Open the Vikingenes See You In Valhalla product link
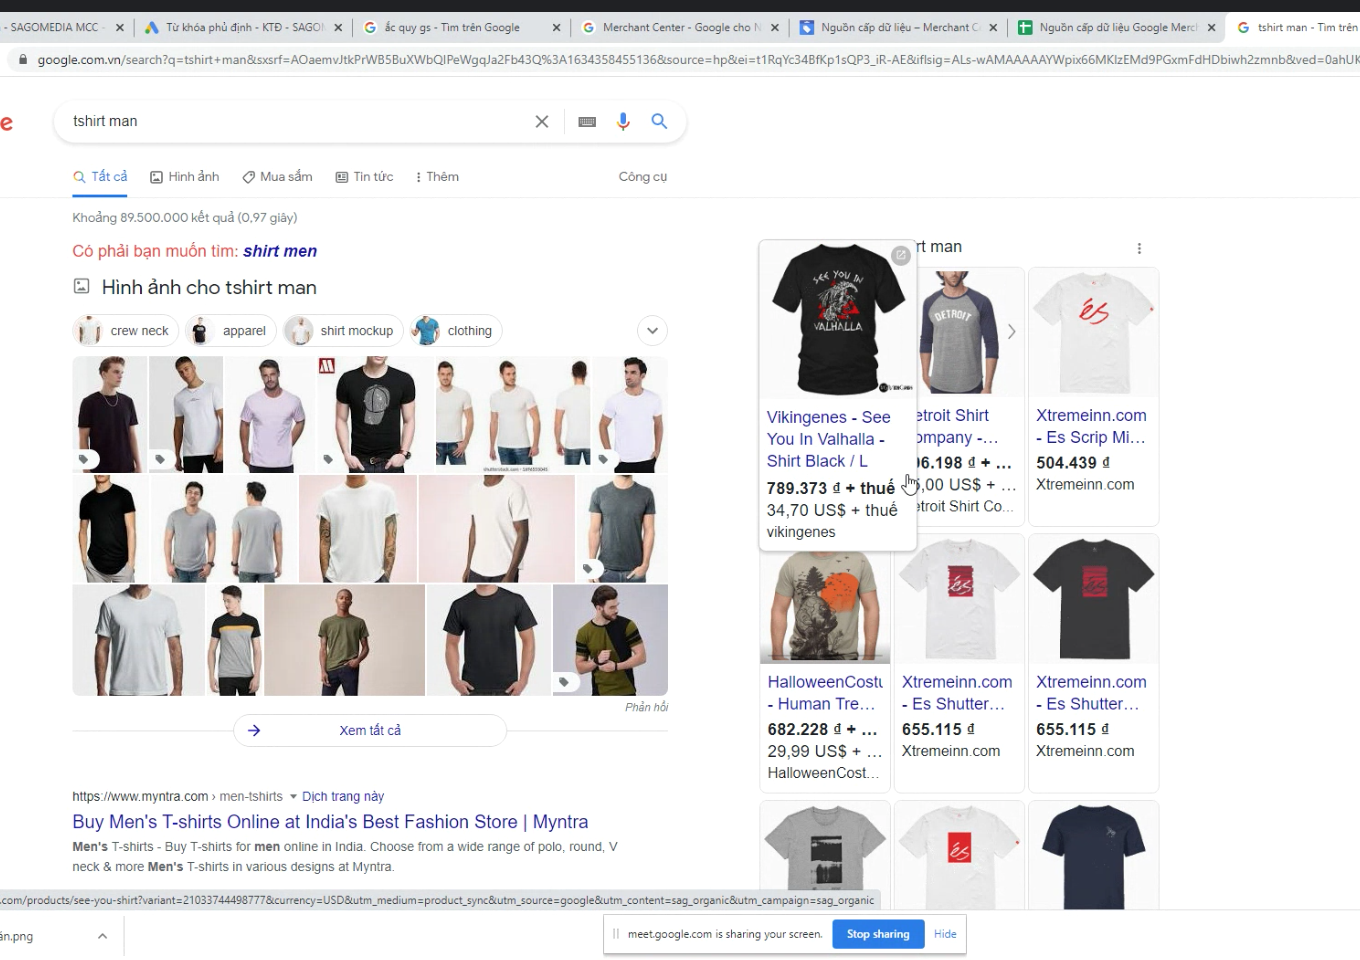This screenshot has height=960, width=1360. tap(829, 439)
